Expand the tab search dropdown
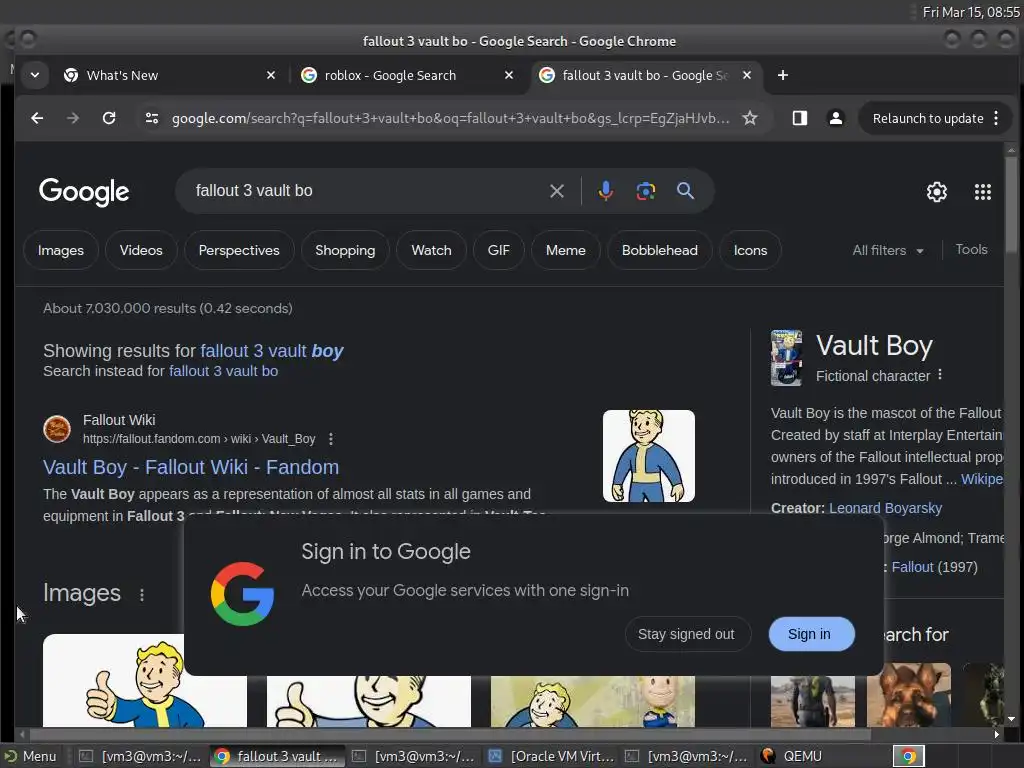1024x768 pixels. (35, 75)
